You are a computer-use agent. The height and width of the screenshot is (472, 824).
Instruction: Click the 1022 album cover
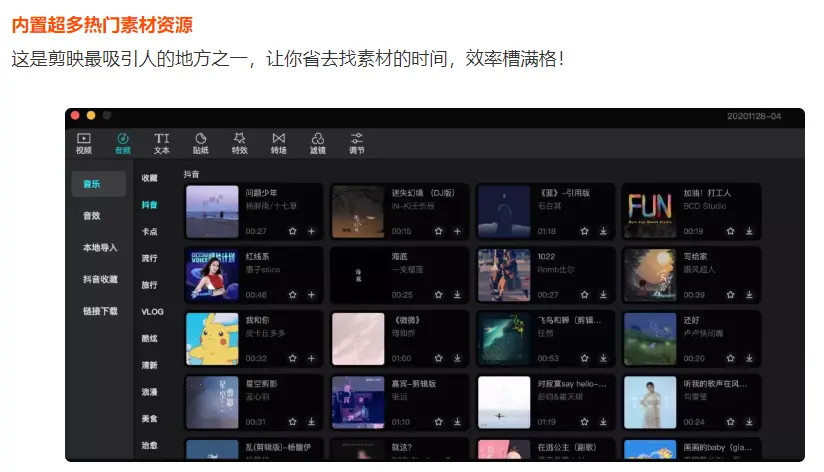504,275
